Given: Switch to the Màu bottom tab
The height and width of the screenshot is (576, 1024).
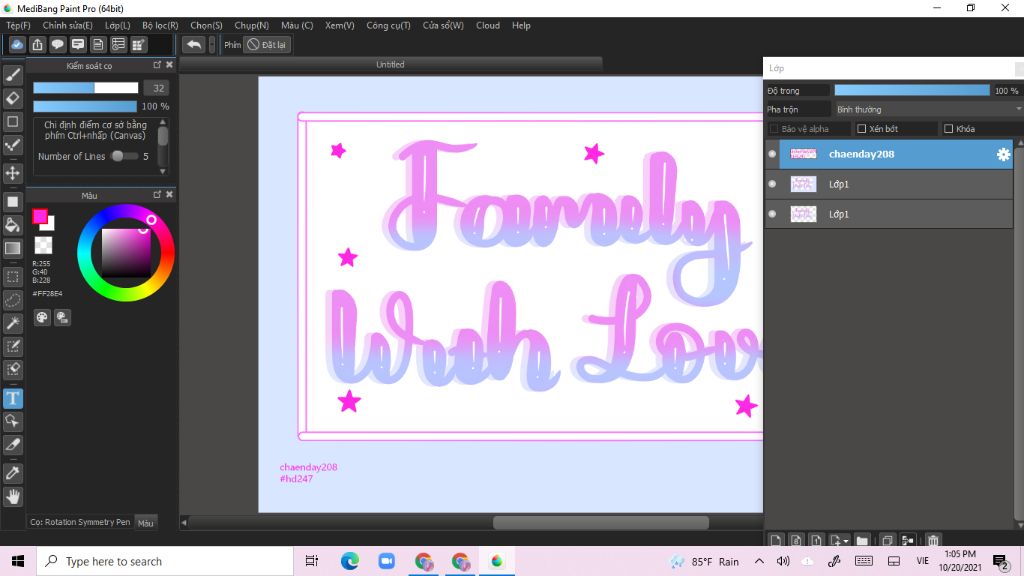Looking at the screenshot, I should pyautogui.click(x=146, y=522).
